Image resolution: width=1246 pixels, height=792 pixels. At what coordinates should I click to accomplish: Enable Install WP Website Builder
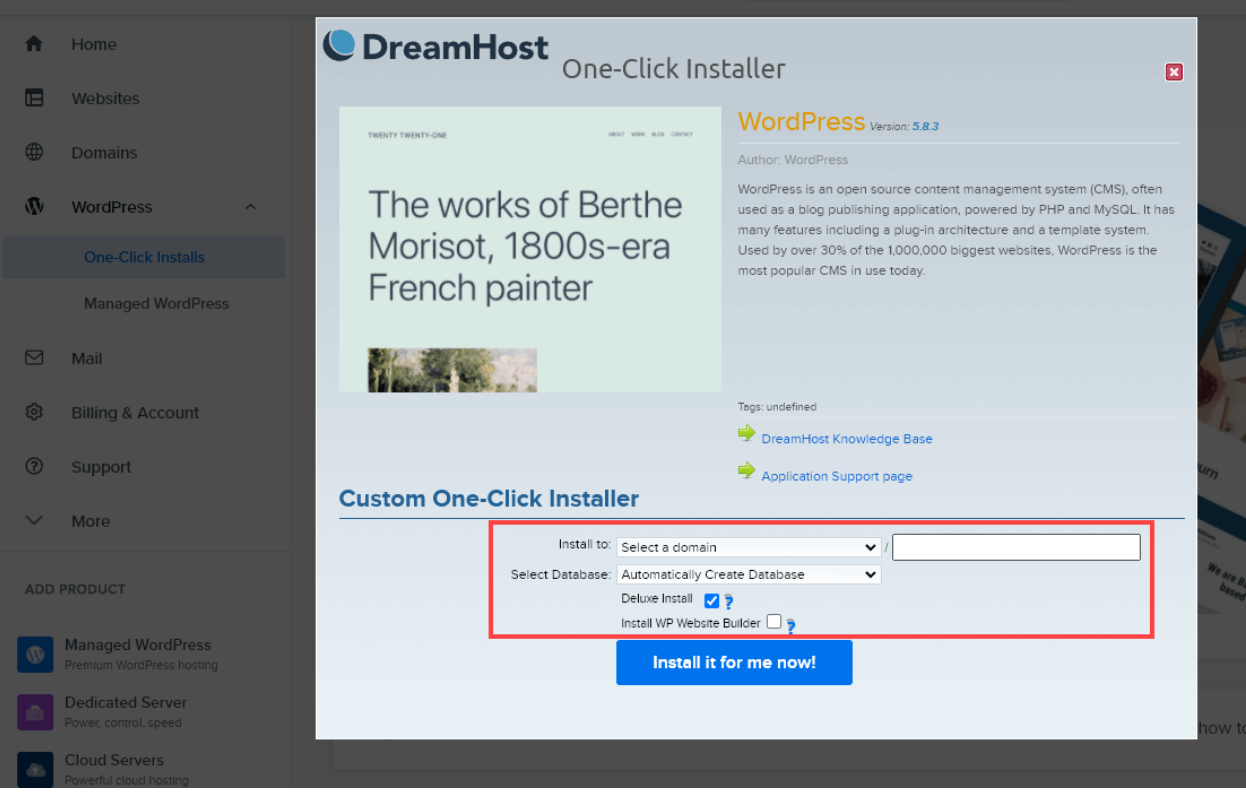point(774,621)
